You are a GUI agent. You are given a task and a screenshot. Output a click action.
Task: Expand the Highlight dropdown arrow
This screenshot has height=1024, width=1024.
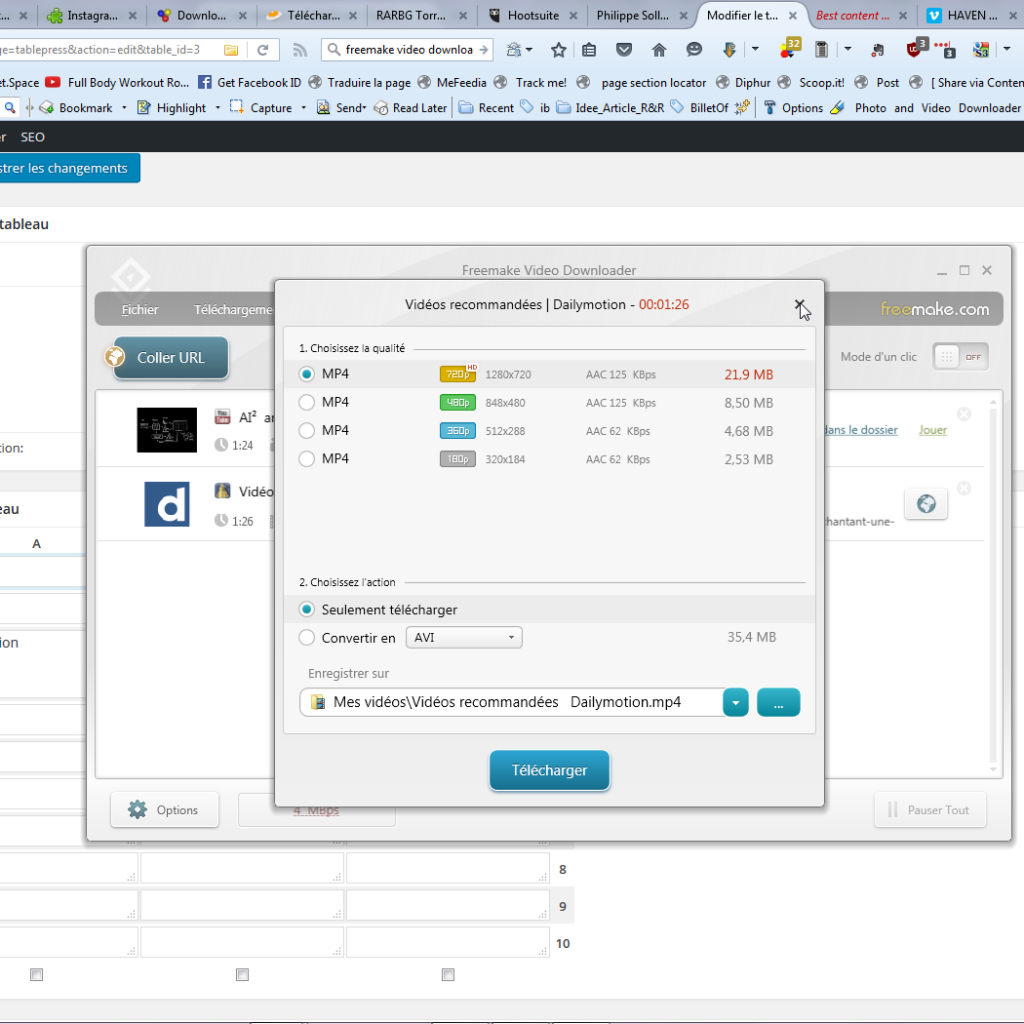coord(217,108)
